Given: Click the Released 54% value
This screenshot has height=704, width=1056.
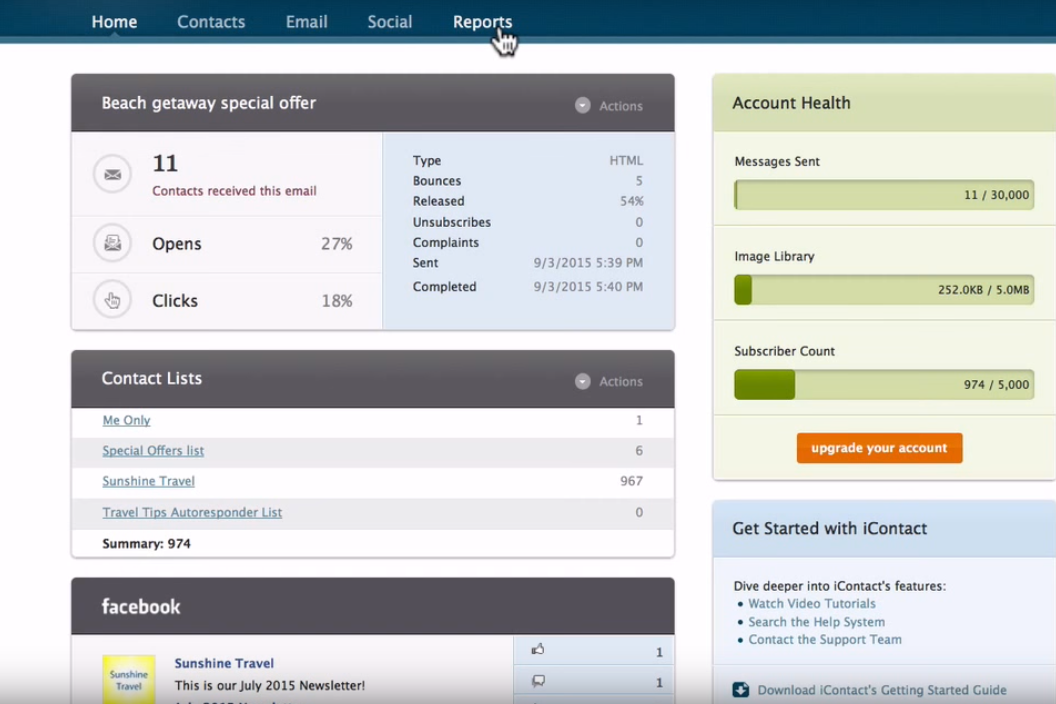Looking at the screenshot, I should coord(631,201).
